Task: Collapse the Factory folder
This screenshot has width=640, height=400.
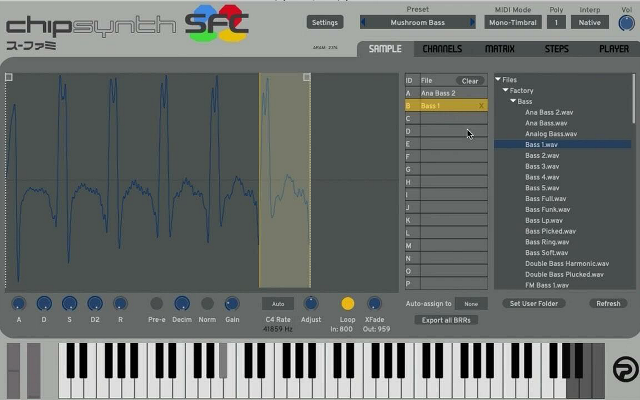Action: click(505, 90)
